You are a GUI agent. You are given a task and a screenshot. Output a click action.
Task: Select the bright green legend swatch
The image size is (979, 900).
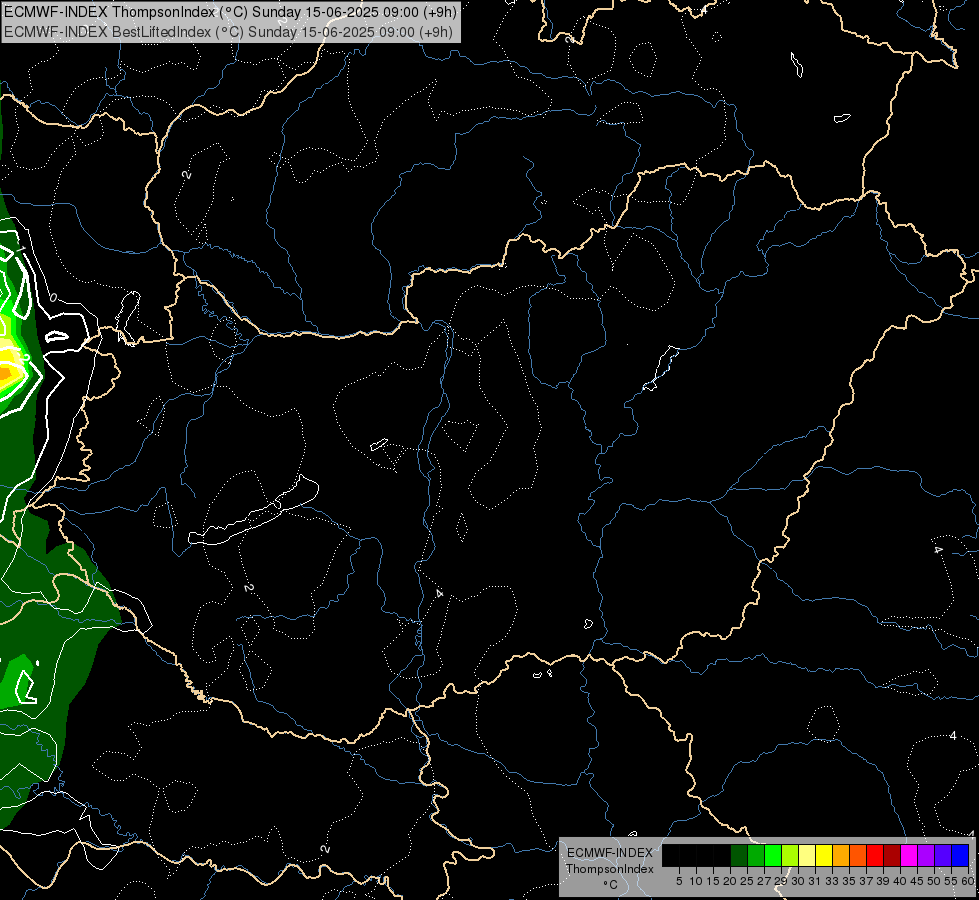pyautogui.click(x=773, y=855)
